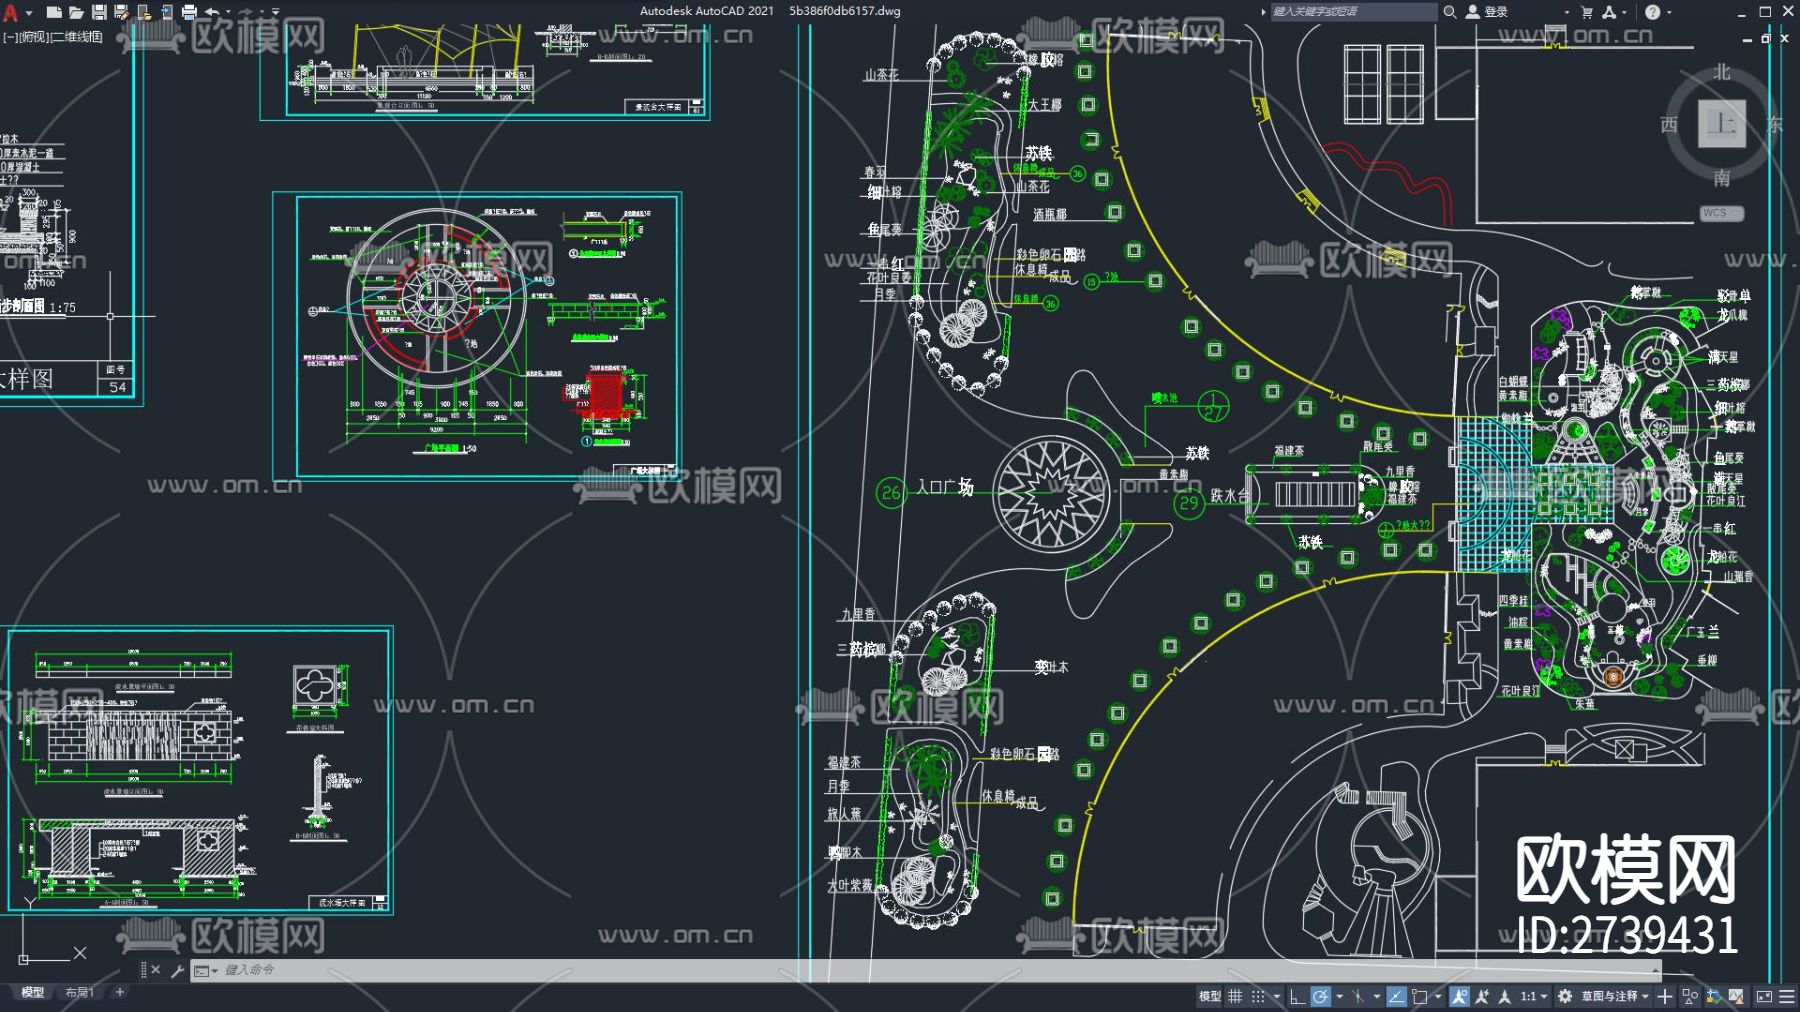Expand the Undo history arrow
Viewport: 1800px width, 1012px height.
tap(228, 12)
